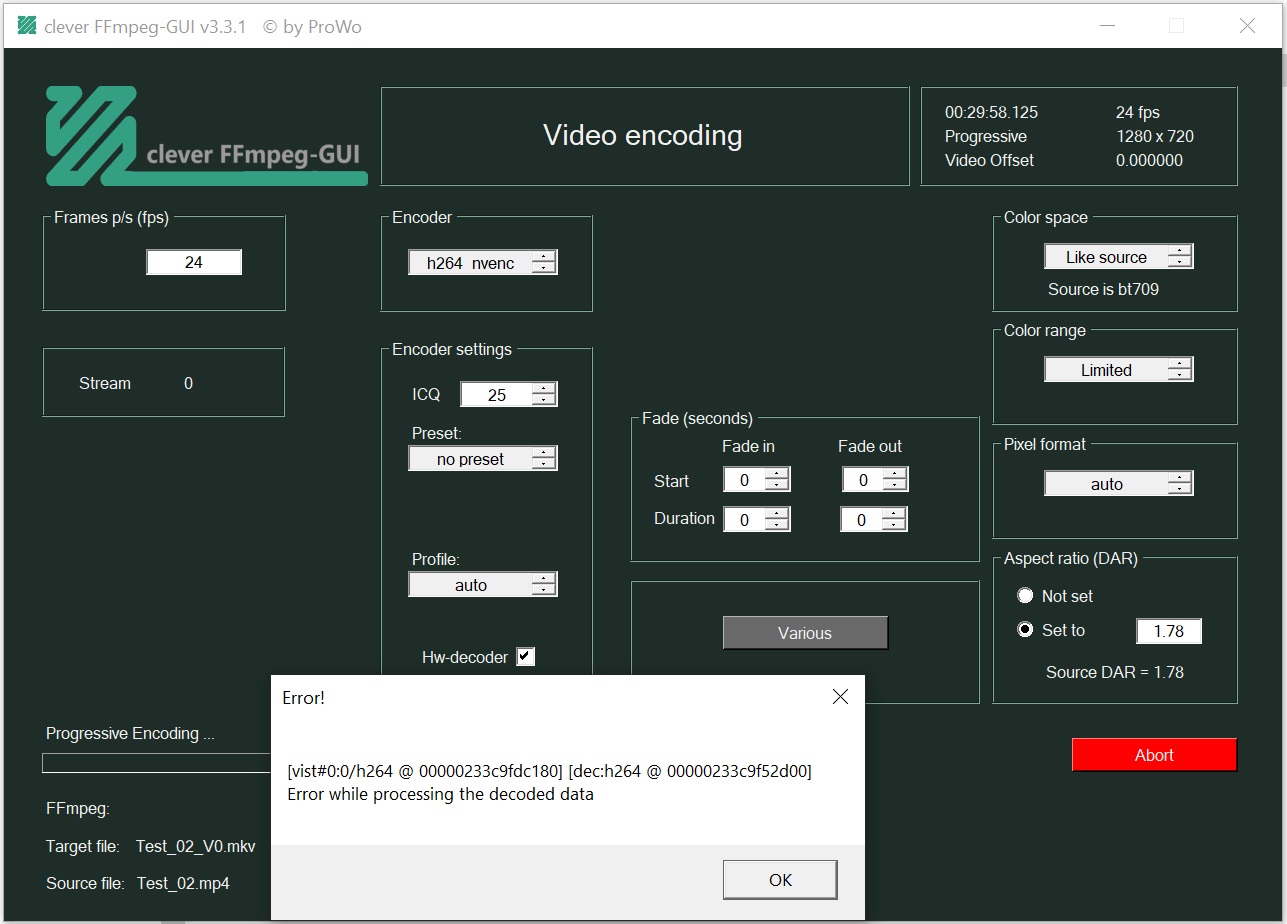This screenshot has height=924, width=1287.
Task: Increase the ICQ value with up arrow
Action: point(544,389)
